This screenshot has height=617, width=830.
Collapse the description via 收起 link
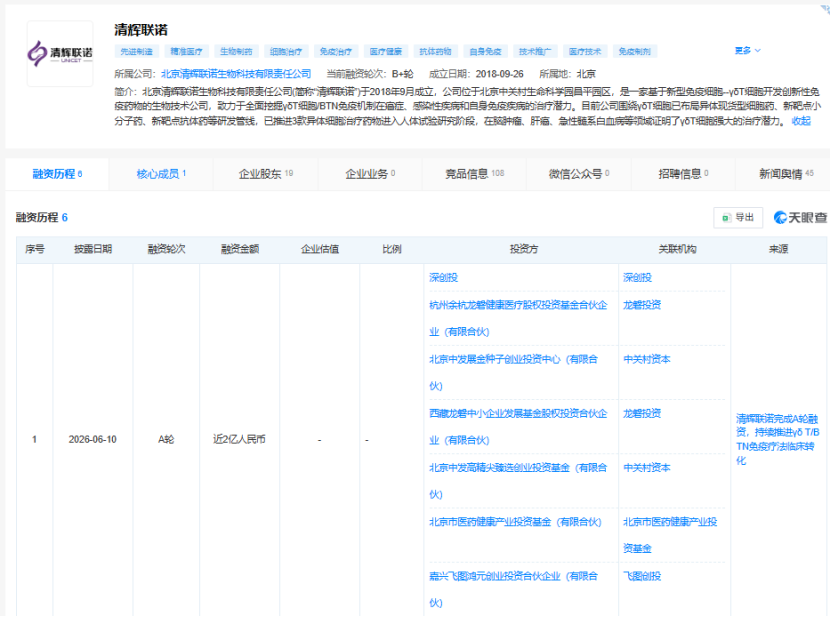pyautogui.click(x=801, y=121)
